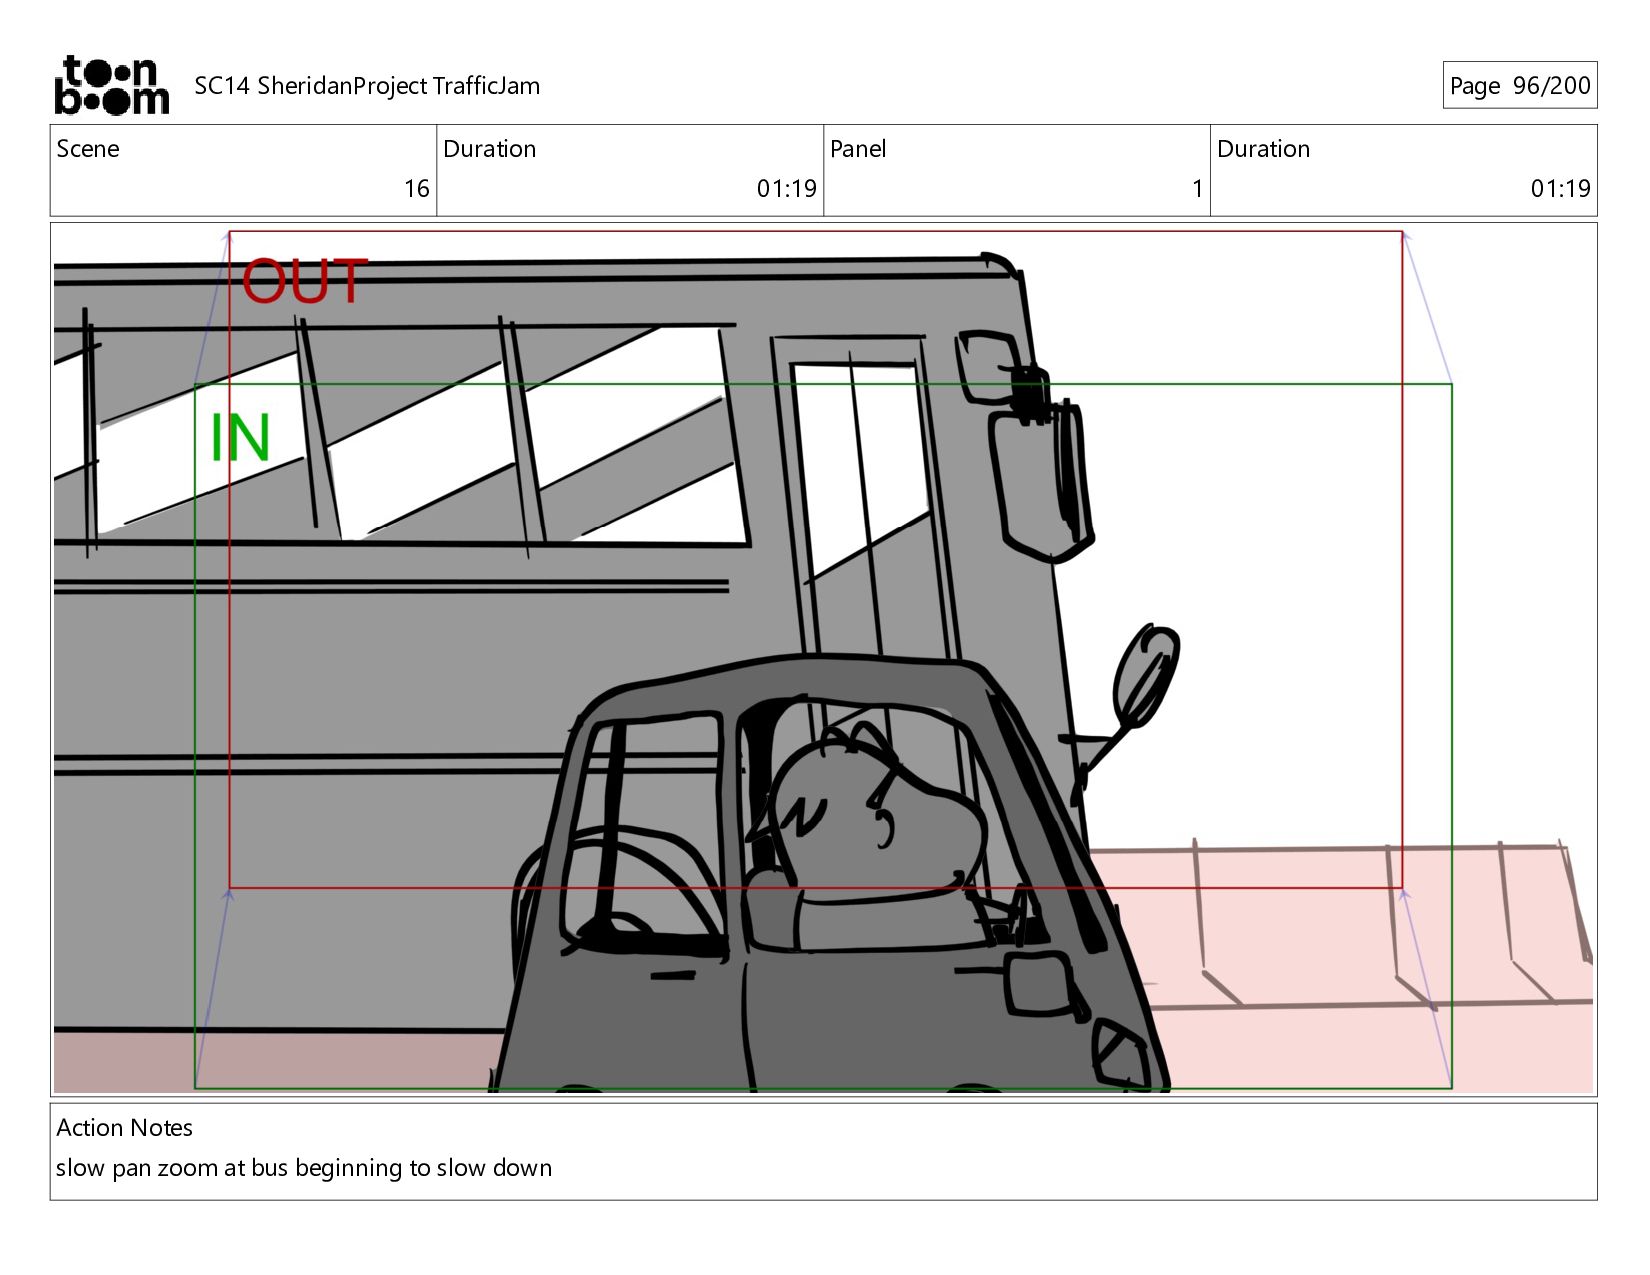Click the 'Panel' header label
Screen dimensions: 1650x1275
858,149
